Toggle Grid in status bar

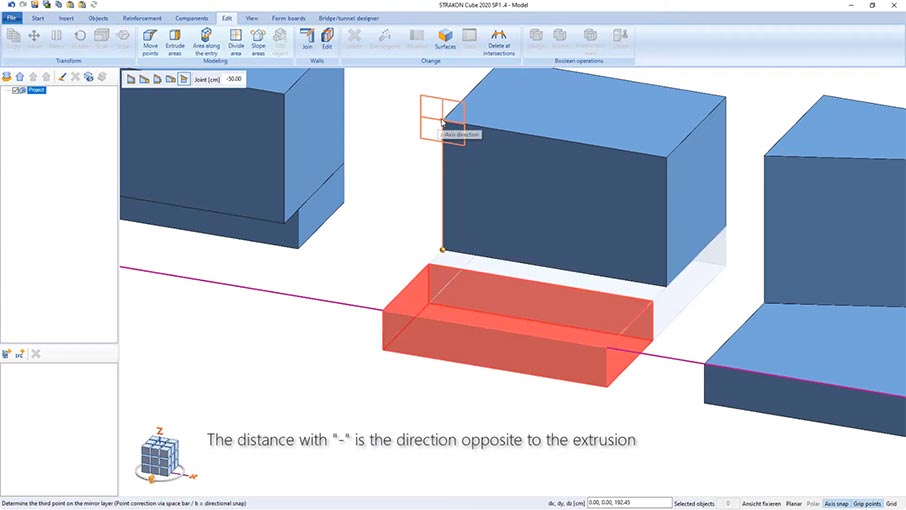tap(891, 504)
